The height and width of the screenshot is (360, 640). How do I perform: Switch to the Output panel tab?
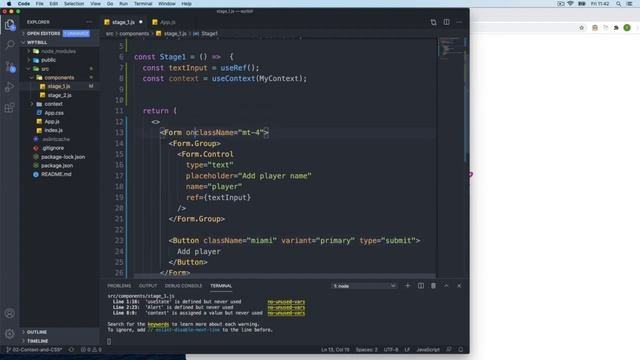pos(148,286)
